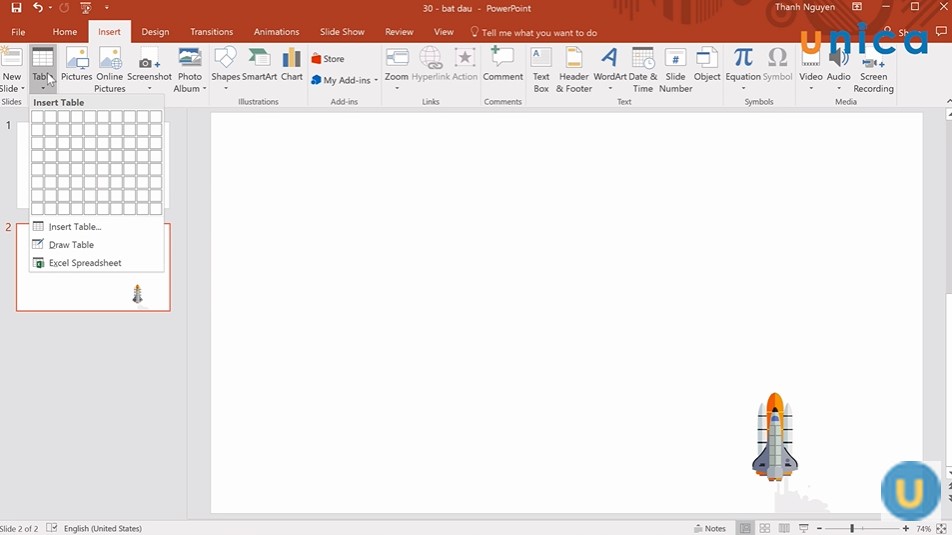Open spell check status icon
The height and width of the screenshot is (535, 952).
(52, 528)
